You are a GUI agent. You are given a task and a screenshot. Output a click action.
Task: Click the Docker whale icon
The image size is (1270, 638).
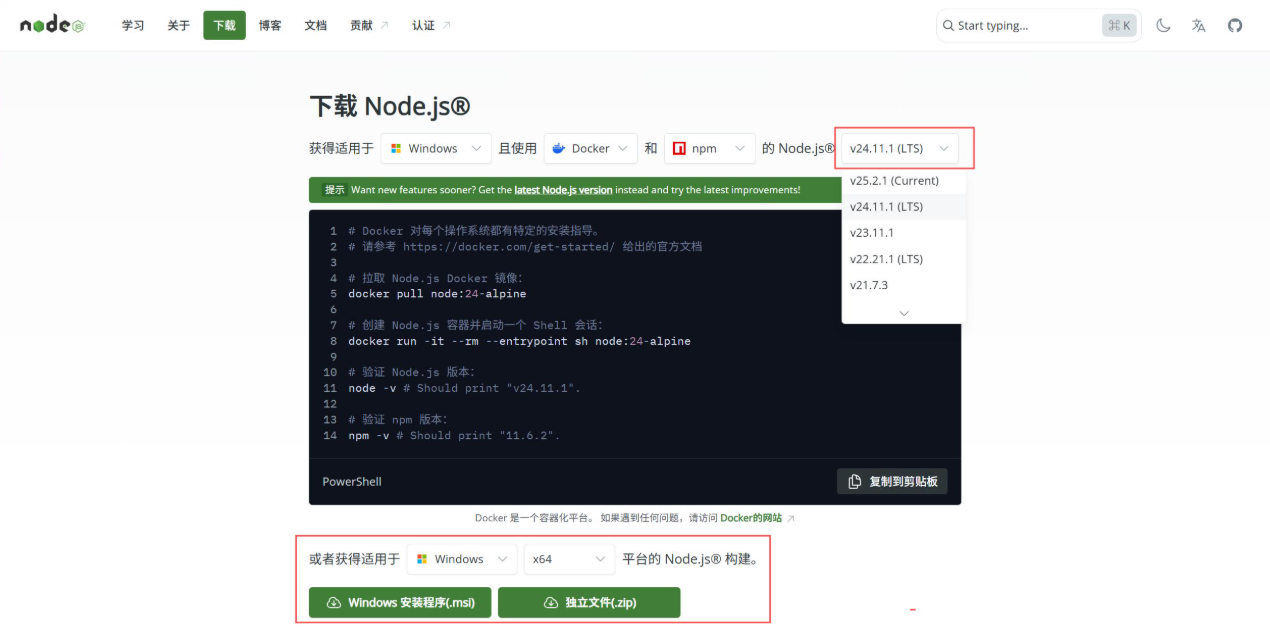560,148
